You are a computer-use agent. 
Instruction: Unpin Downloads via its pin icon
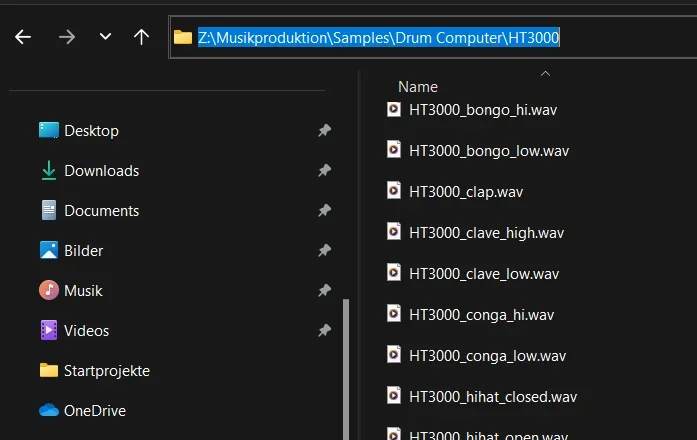pos(324,170)
